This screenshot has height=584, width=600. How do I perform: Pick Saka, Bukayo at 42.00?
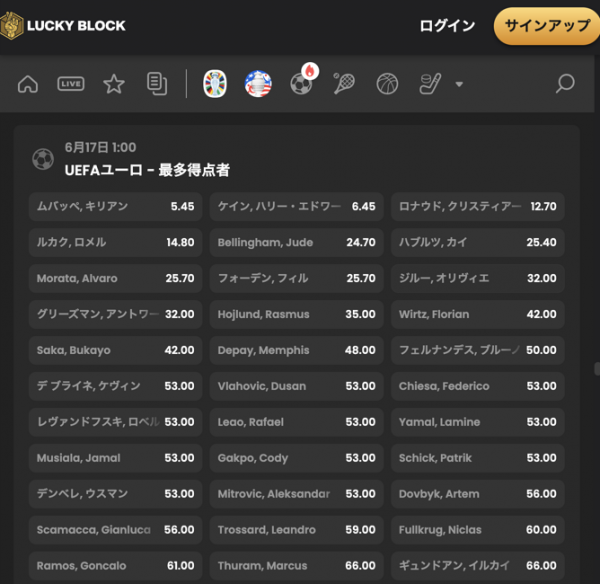tap(115, 350)
